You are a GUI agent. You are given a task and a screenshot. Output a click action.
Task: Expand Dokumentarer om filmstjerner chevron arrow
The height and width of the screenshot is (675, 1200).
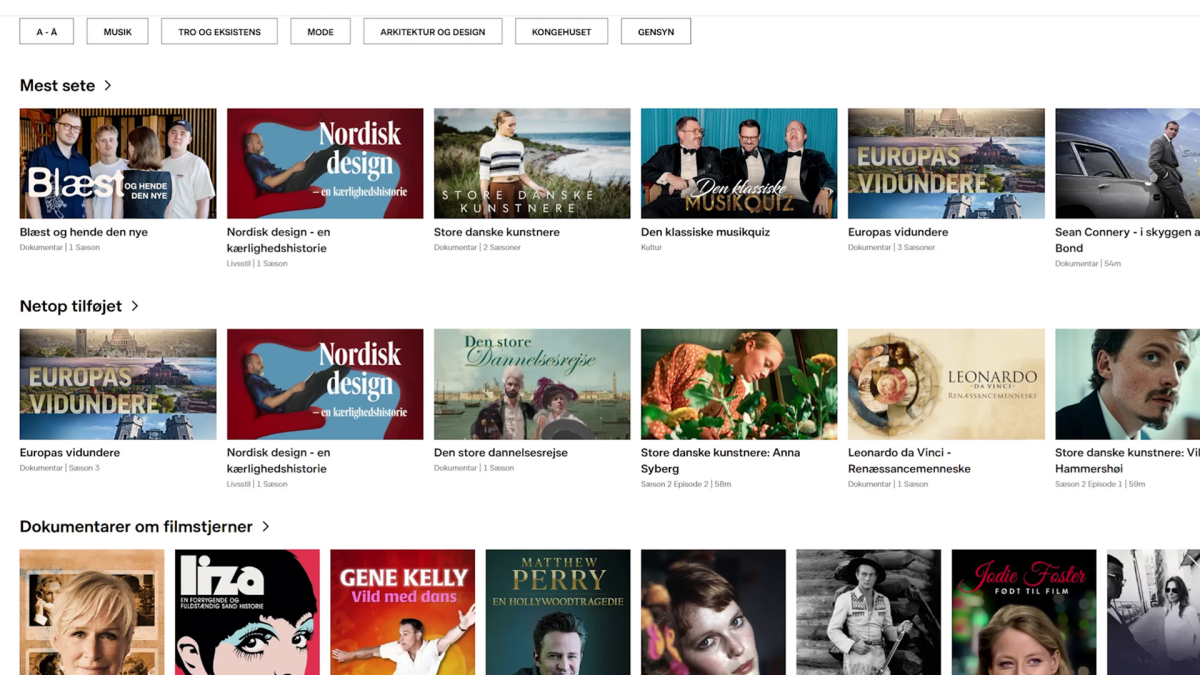266,526
